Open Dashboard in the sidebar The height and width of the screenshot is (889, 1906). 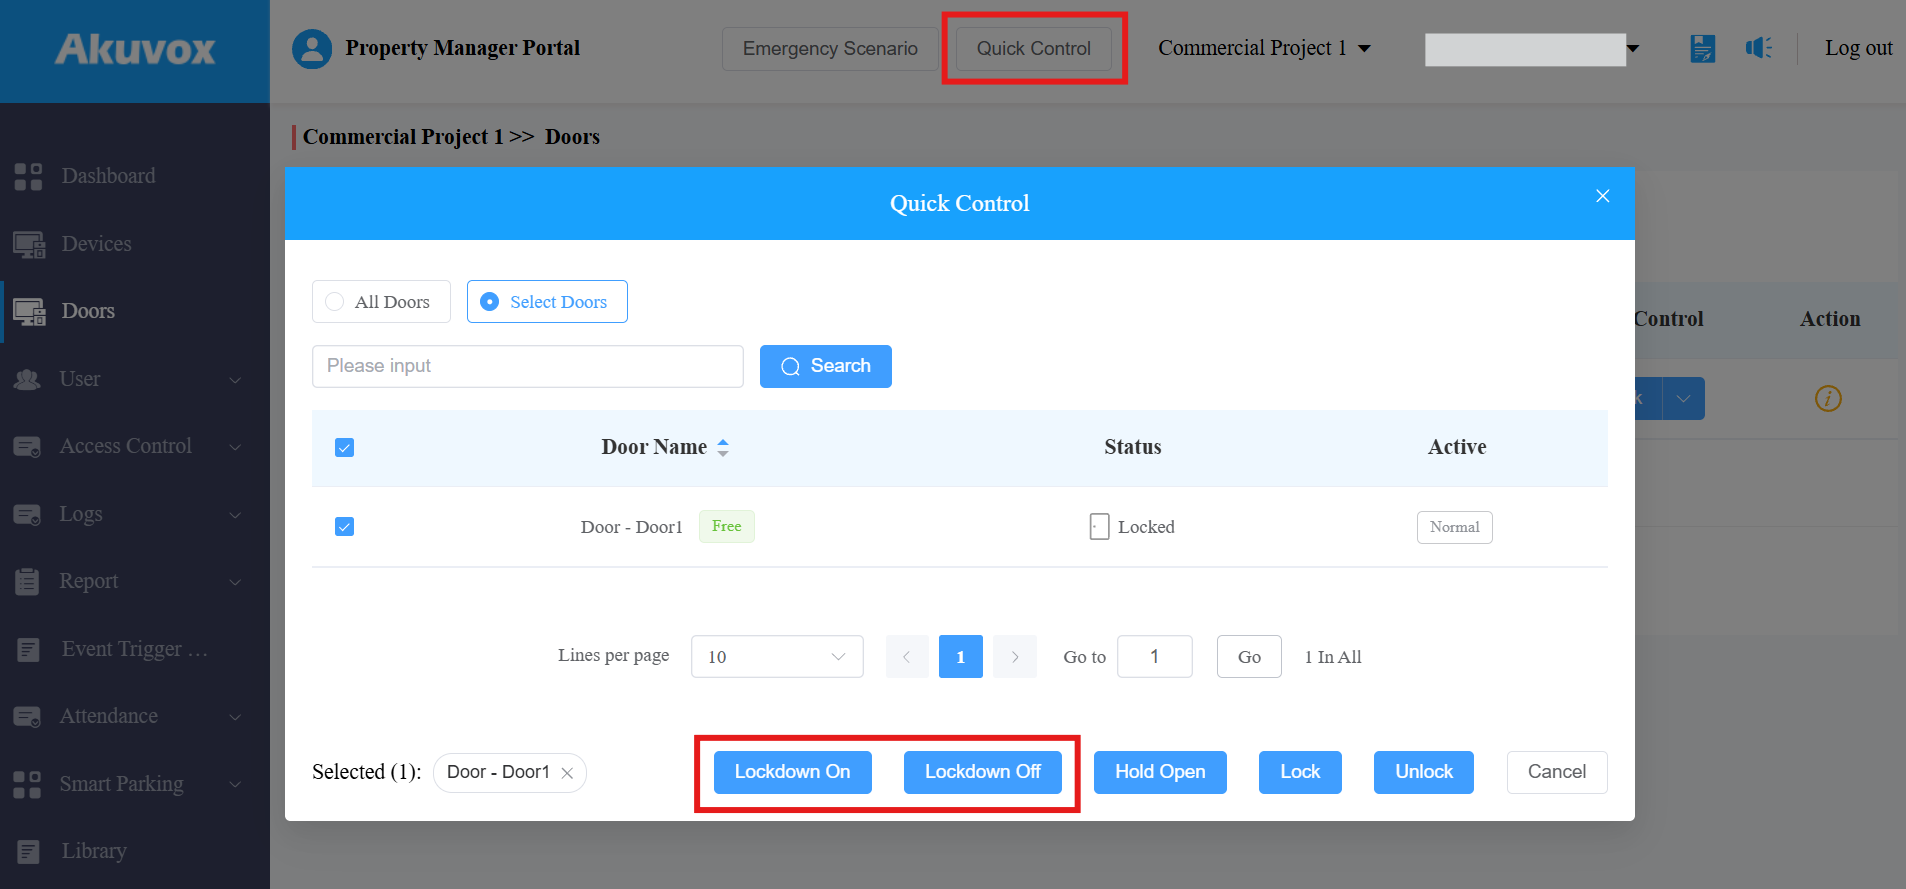(x=109, y=176)
